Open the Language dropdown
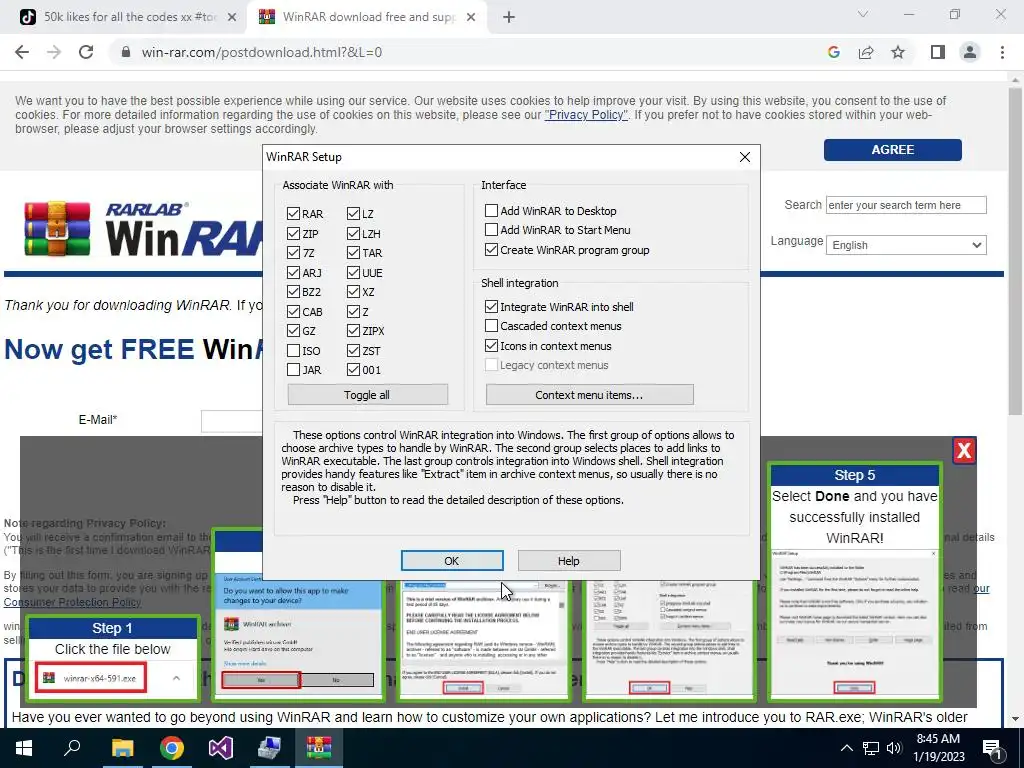Image resolution: width=1024 pixels, height=768 pixels. pos(906,245)
